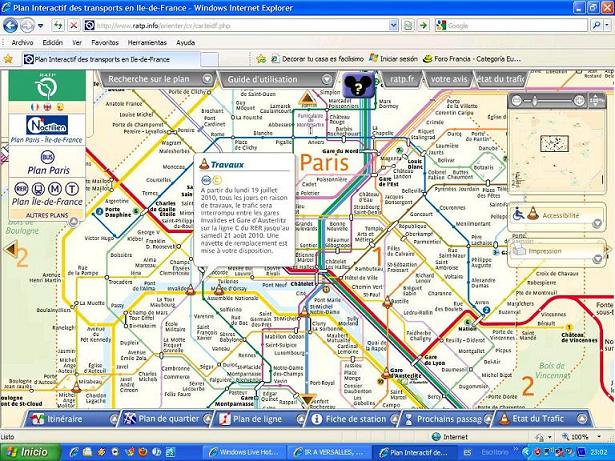615x461 pixels.
Task: Click the browser Refresh button
Action: [58, 26]
